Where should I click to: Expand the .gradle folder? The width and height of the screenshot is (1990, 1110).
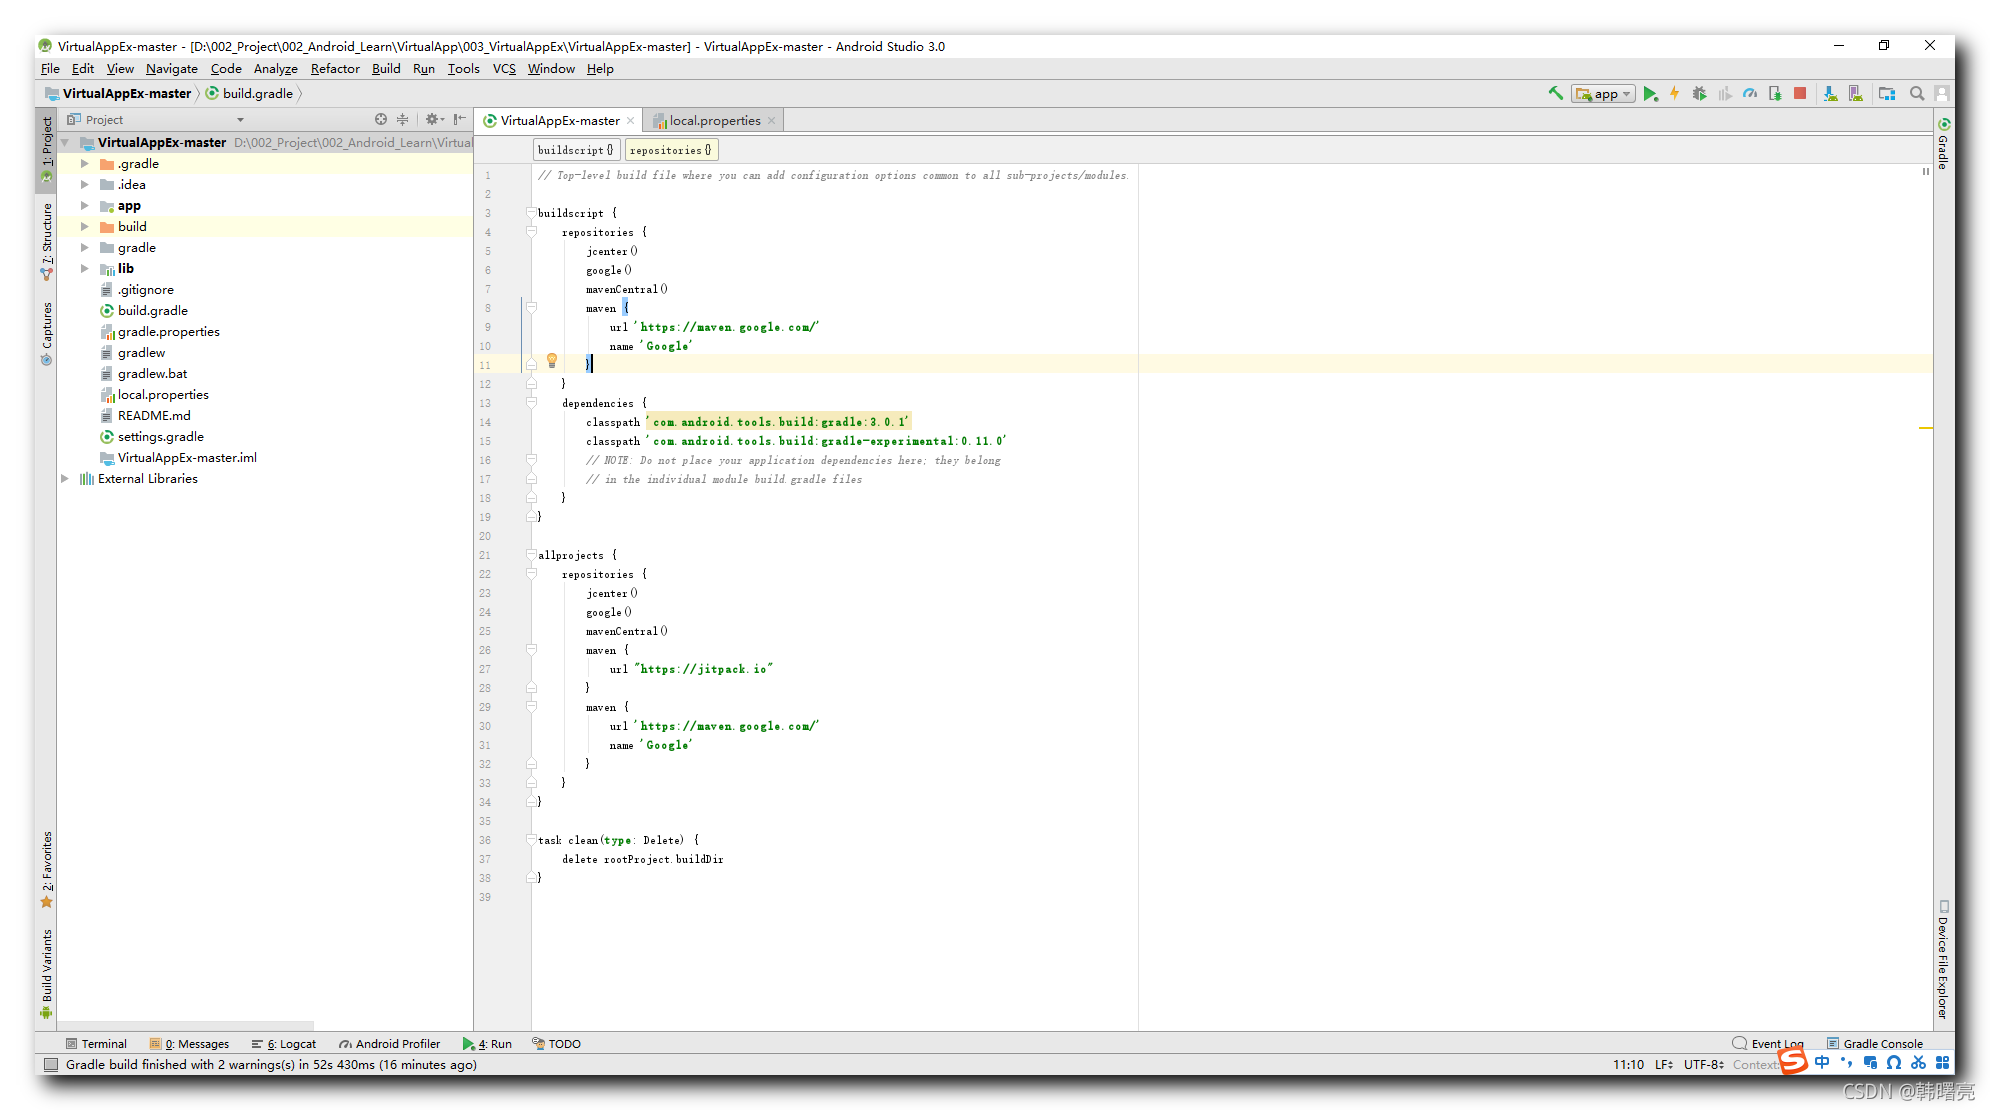[85, 164]
